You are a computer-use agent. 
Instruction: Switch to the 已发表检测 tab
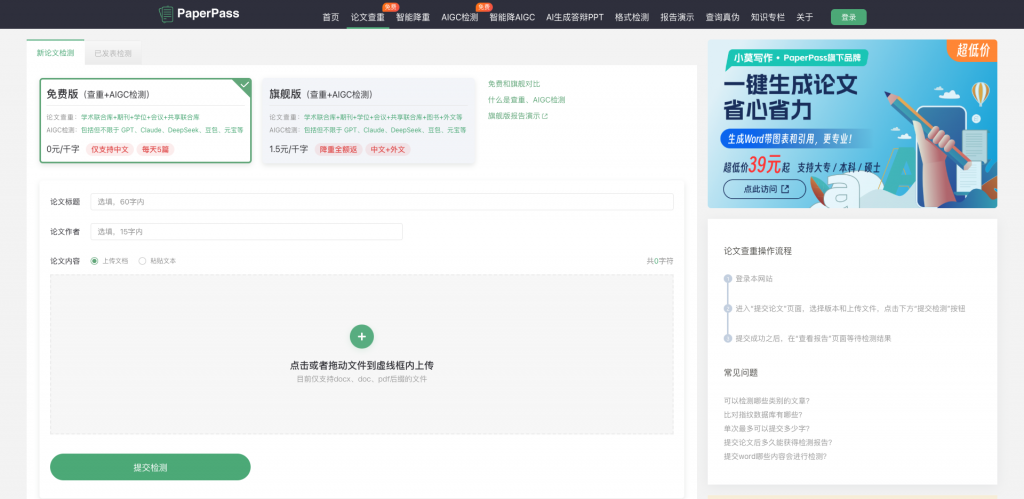(x=113, y=53)
